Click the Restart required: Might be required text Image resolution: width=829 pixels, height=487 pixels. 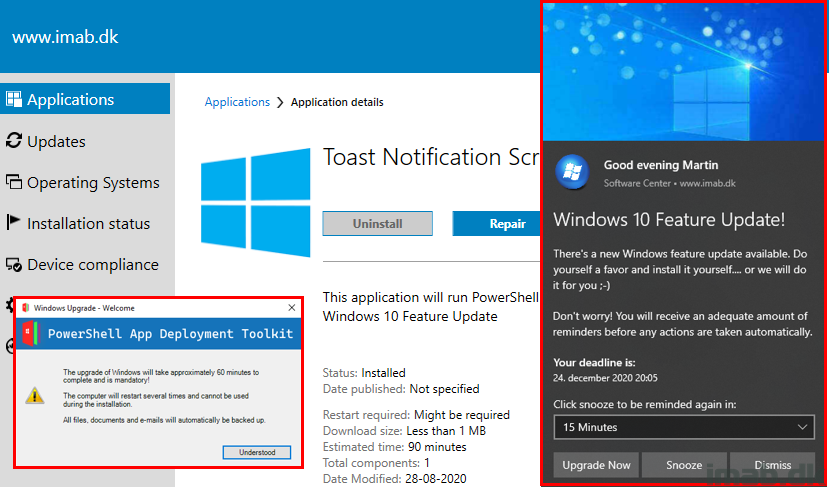416,415
